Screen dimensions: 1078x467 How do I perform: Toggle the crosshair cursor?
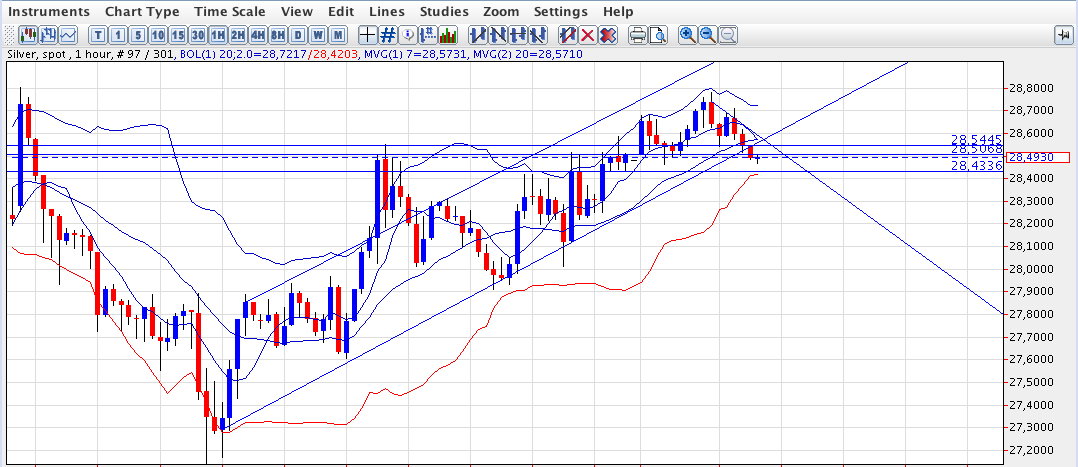click(367, 35)
